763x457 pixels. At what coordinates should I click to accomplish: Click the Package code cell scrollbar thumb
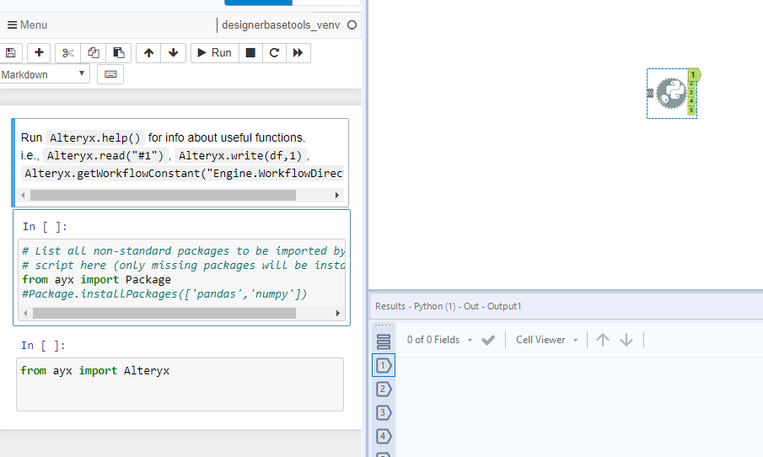pos(164,313)
